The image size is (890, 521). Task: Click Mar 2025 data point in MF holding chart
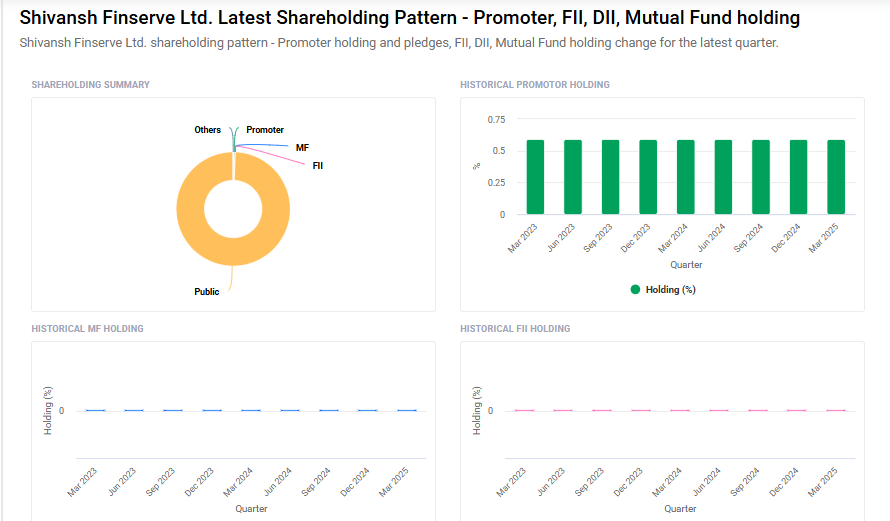tap(406, 410)
